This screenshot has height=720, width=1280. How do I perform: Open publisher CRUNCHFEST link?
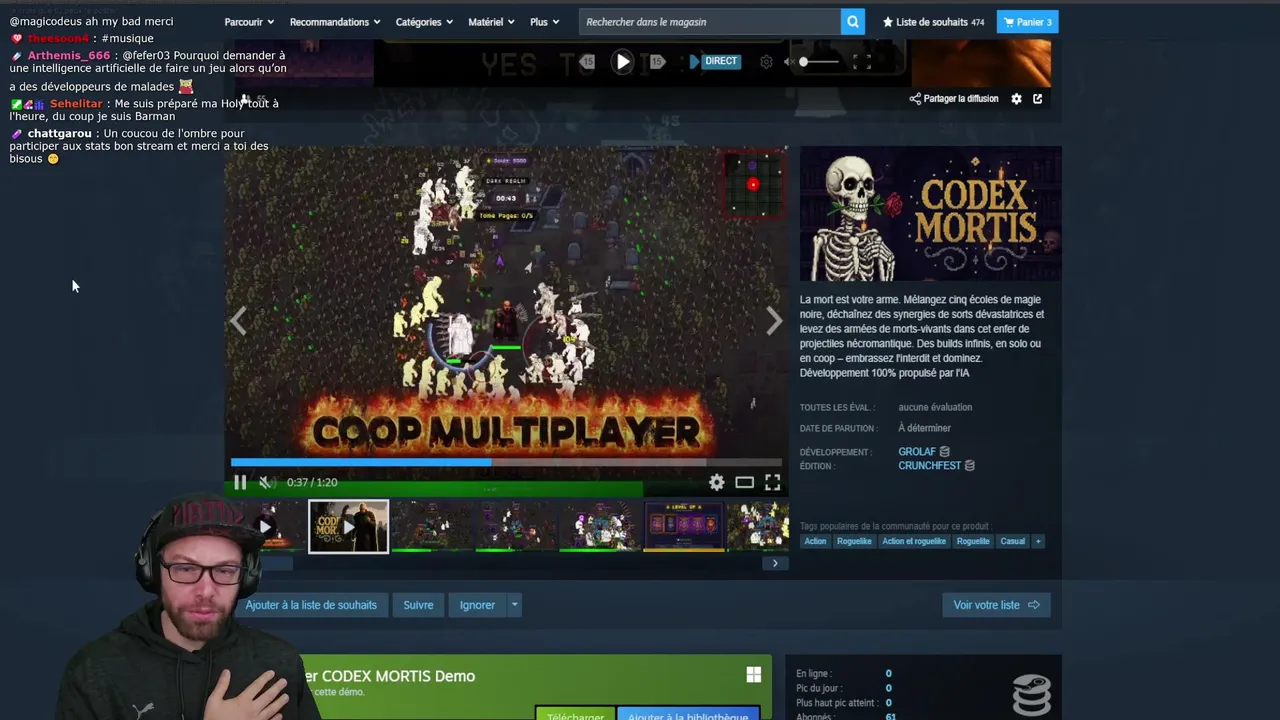click(929, 466)
